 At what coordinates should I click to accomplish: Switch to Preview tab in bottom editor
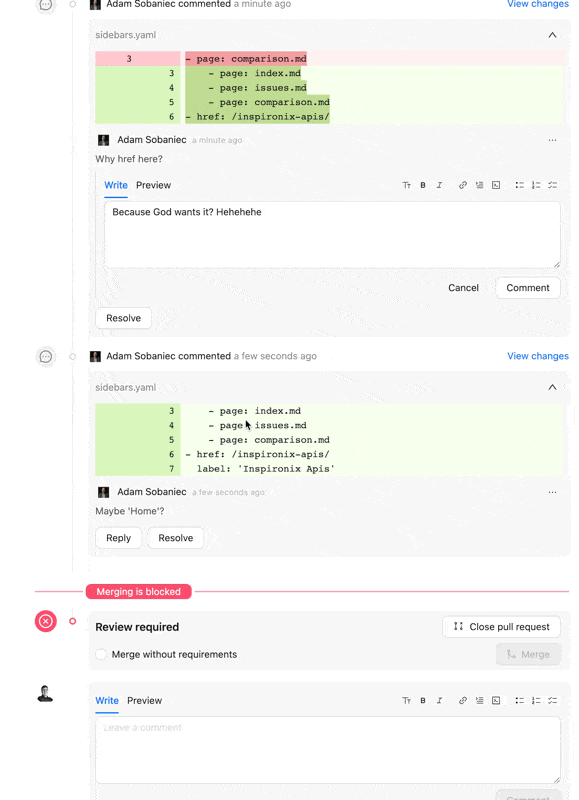click(144, 701)
